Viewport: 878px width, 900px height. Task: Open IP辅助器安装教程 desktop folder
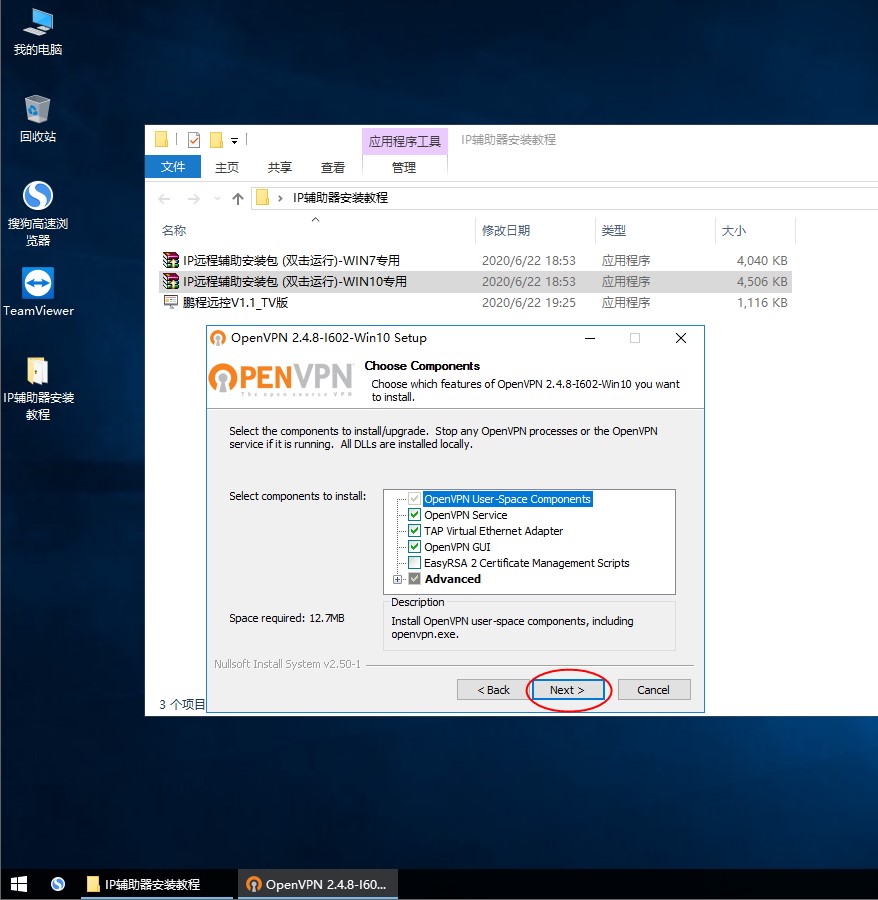click(x=38, y=389)
